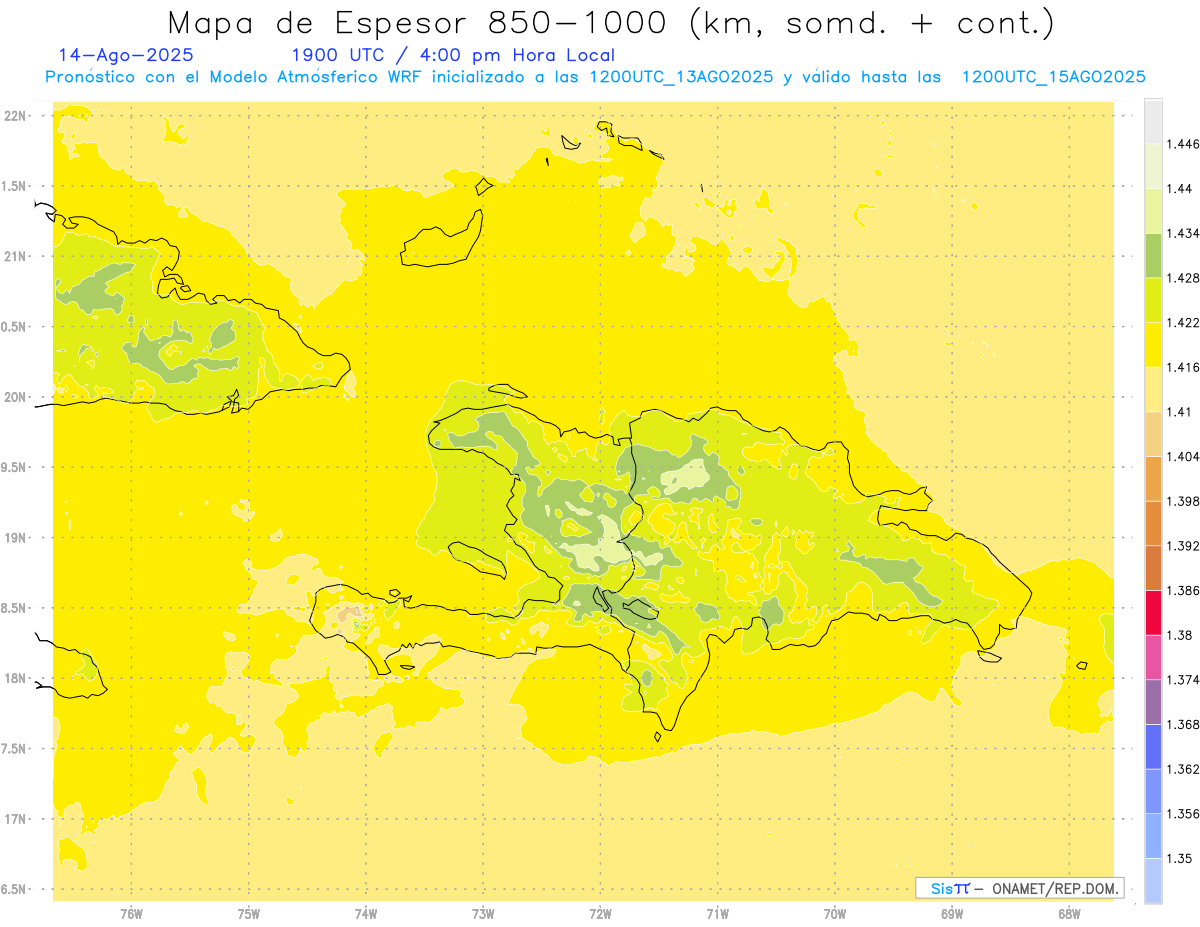Click the legend value '1.446'
The height and width of the screenshot is (927, 1200).
pyautogui.click(x=1185, y=144)
